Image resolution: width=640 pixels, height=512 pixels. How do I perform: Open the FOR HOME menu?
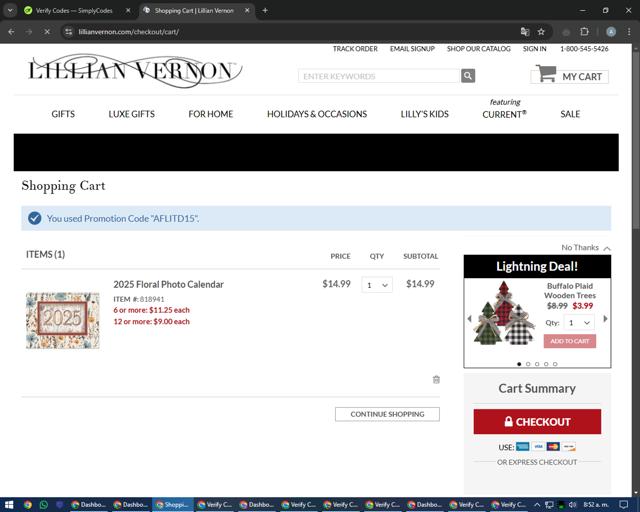[211, 114]
